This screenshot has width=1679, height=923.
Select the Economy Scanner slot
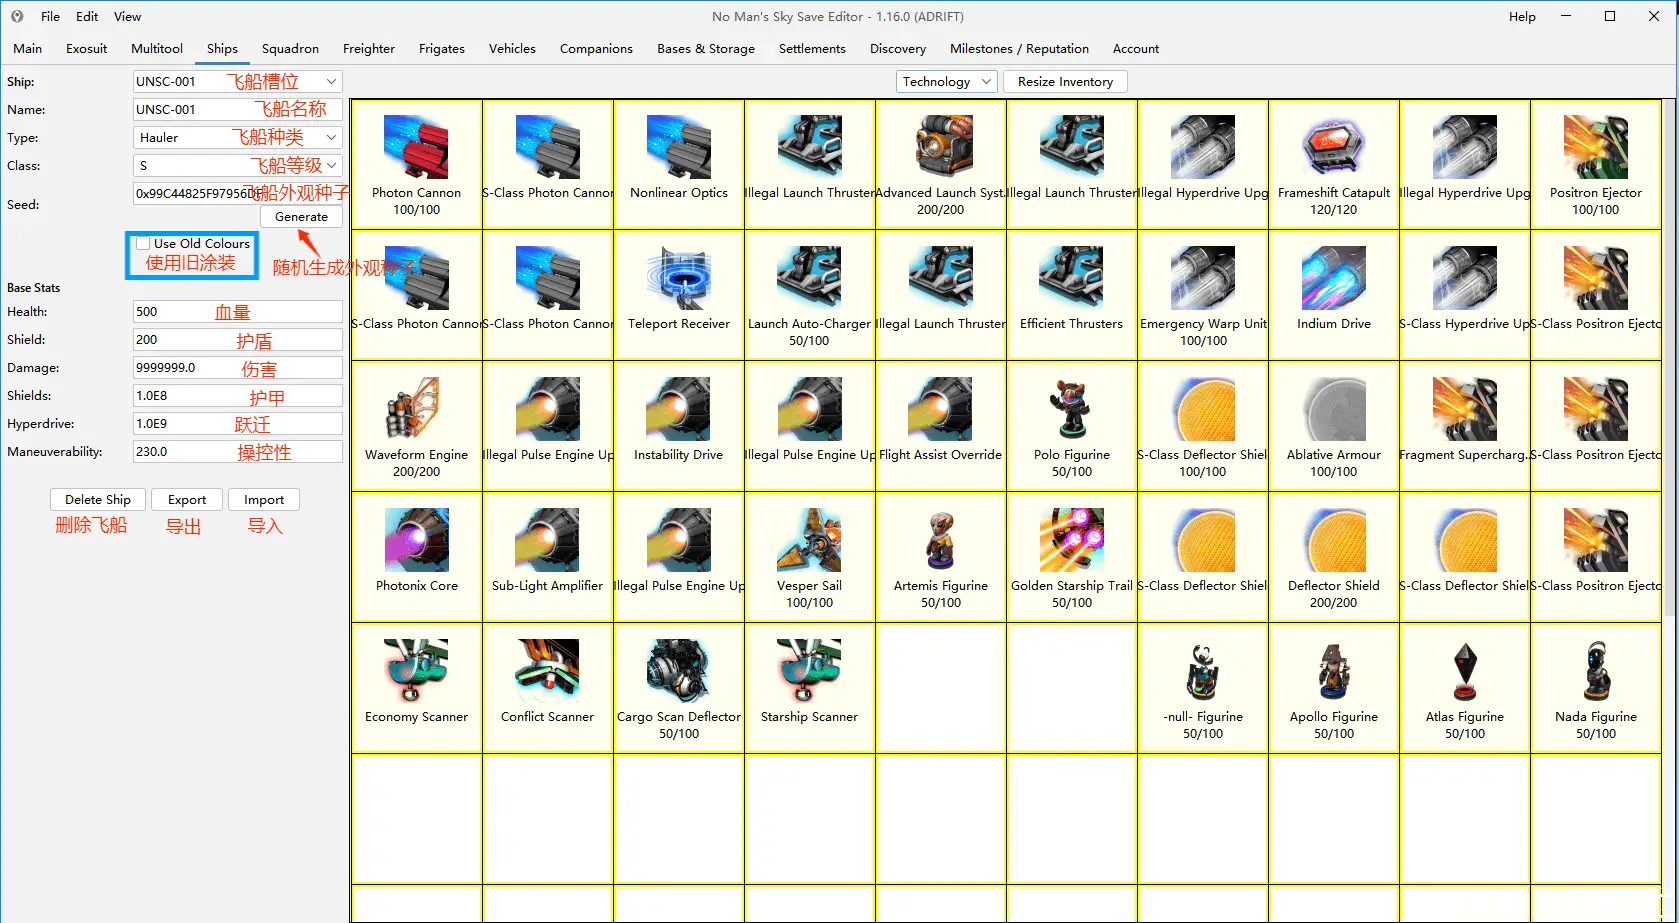point(417,689)
